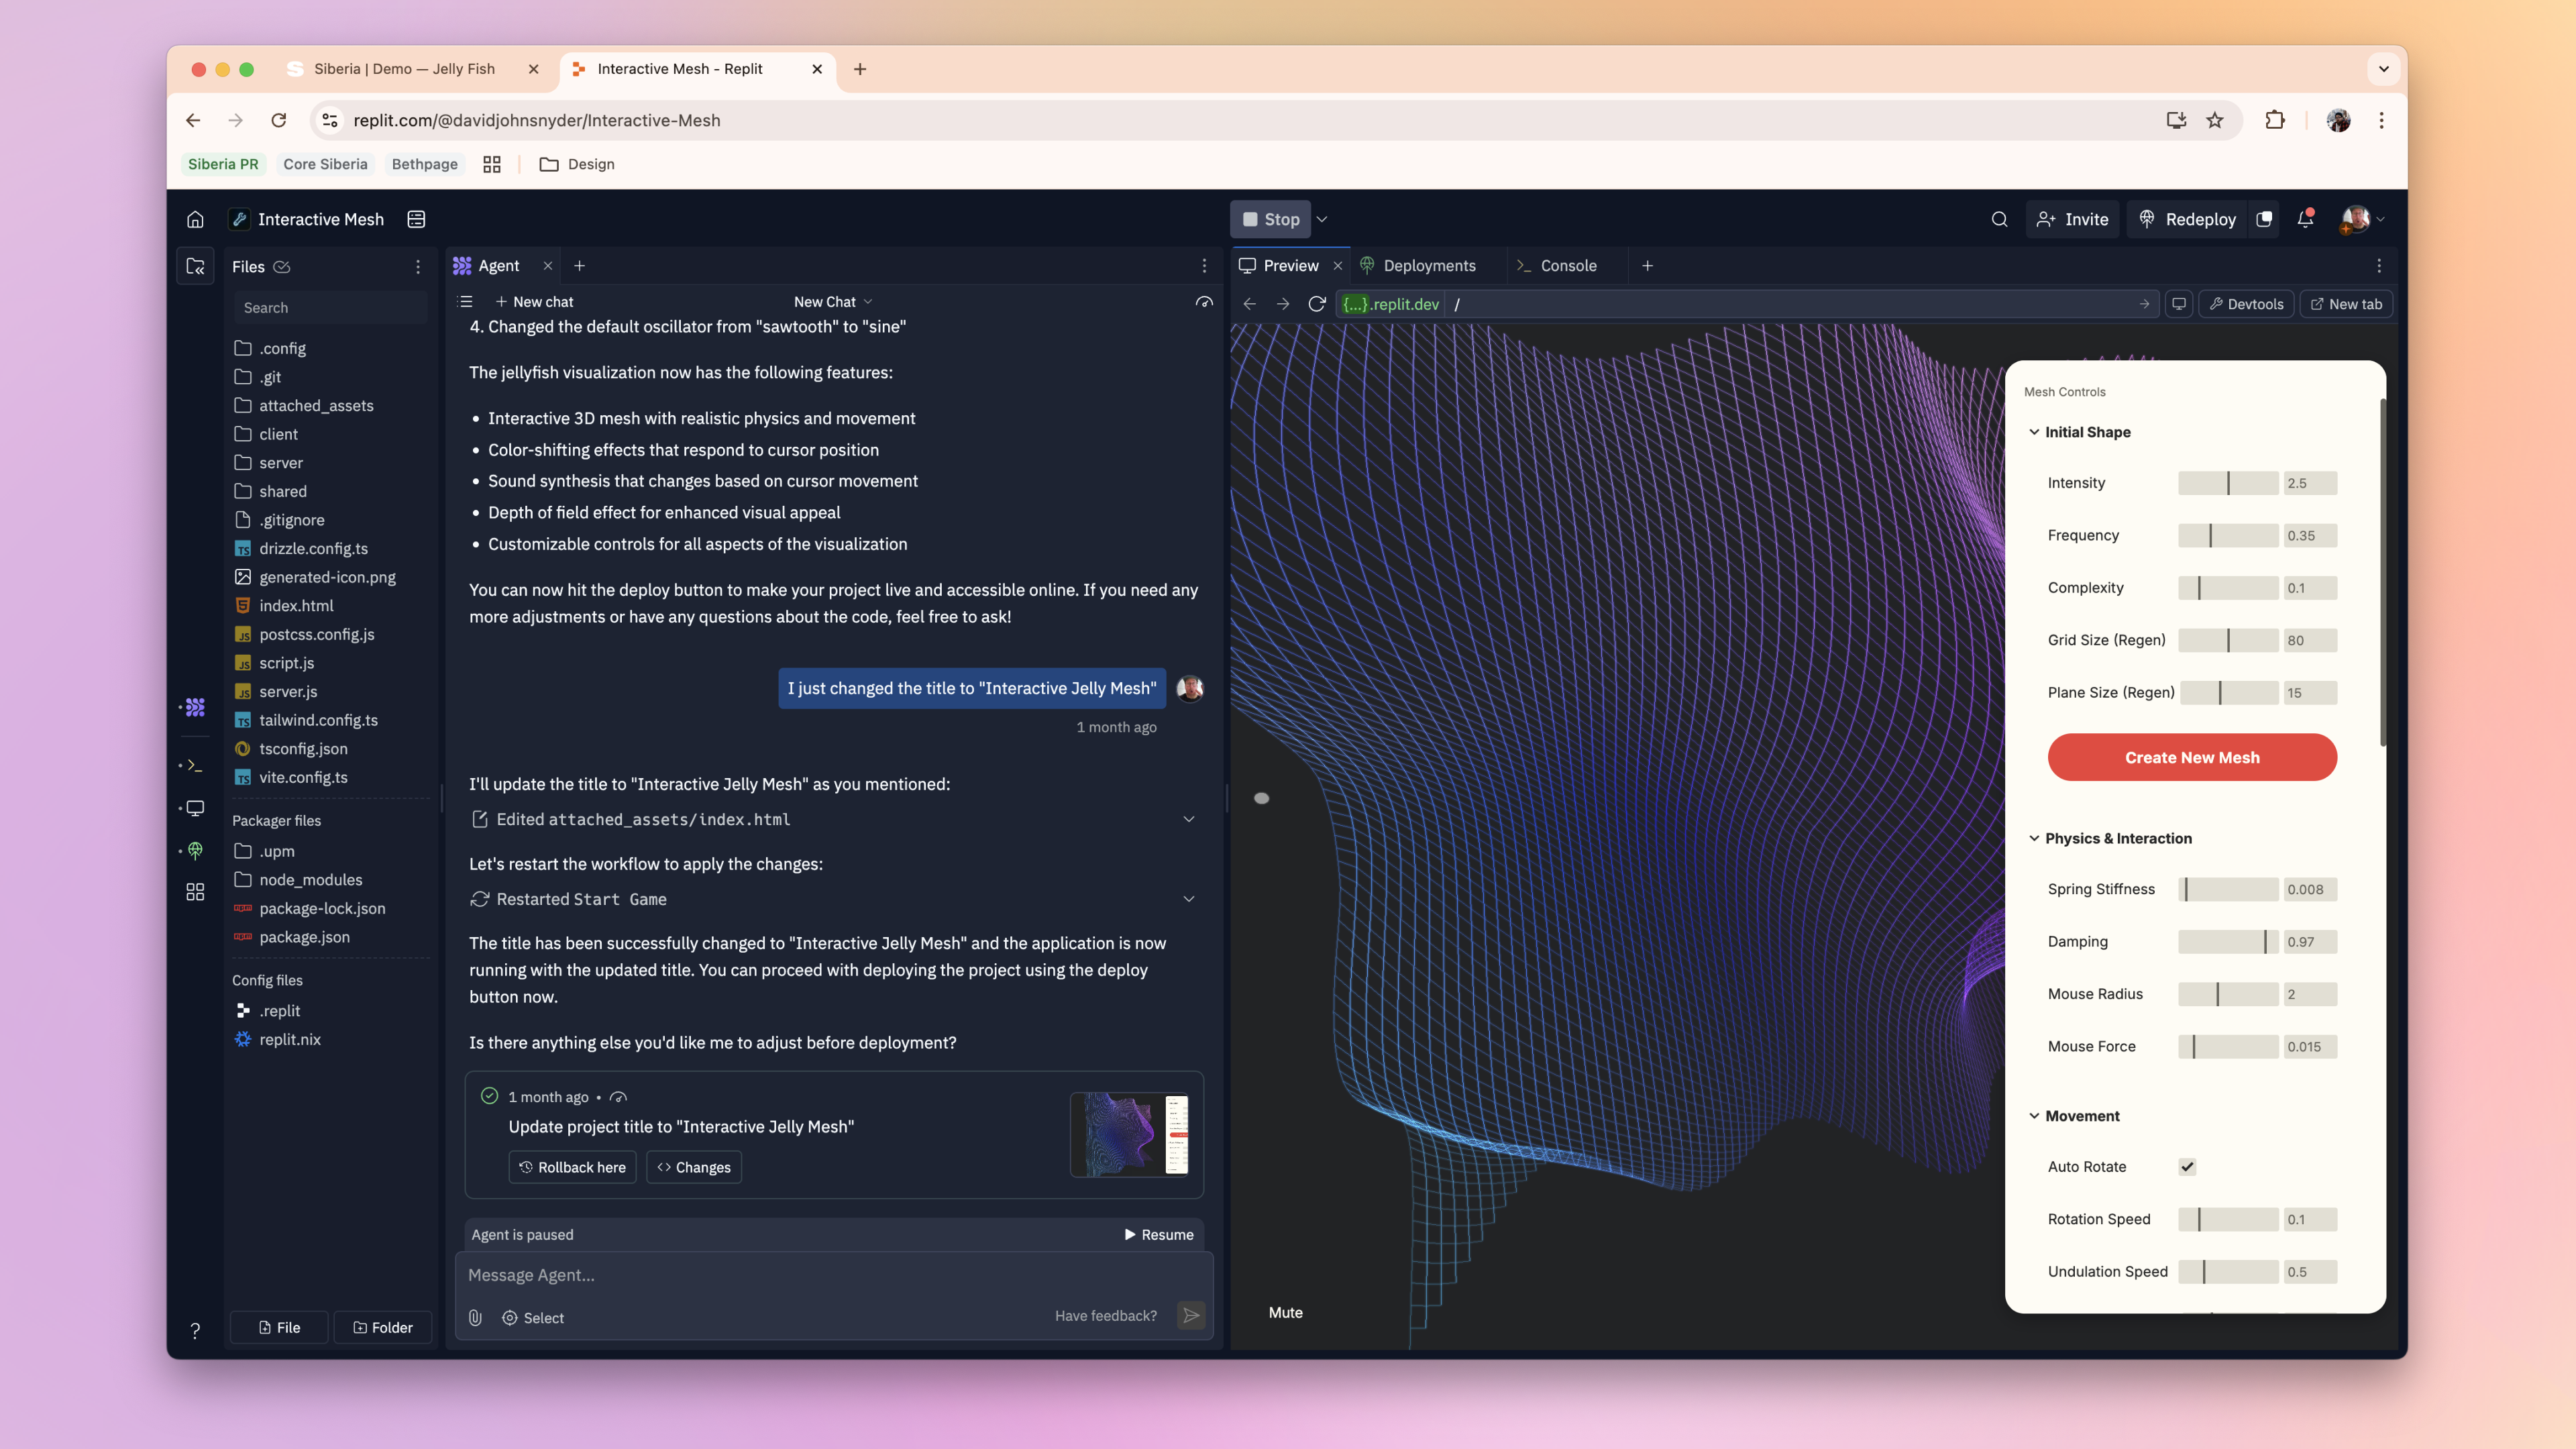
Task: Open the Preview monitor icon in left sidebar
Action: 195,808
